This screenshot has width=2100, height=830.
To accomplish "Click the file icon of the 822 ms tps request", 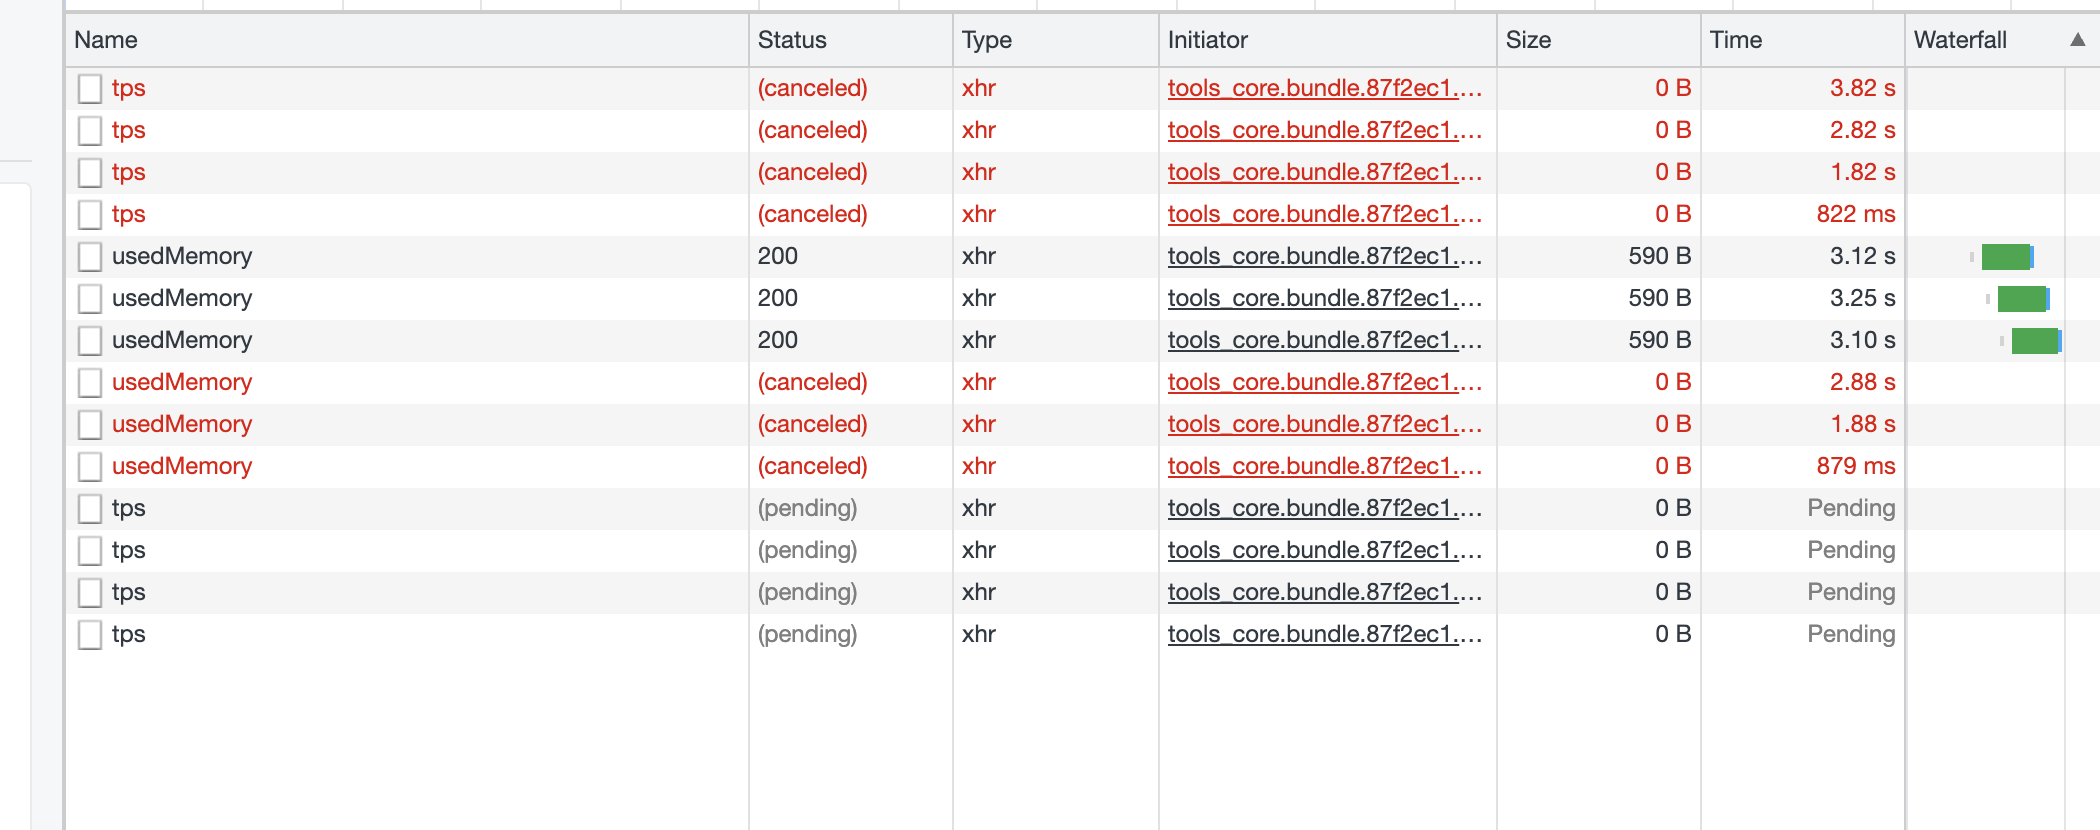I will 90,215.
